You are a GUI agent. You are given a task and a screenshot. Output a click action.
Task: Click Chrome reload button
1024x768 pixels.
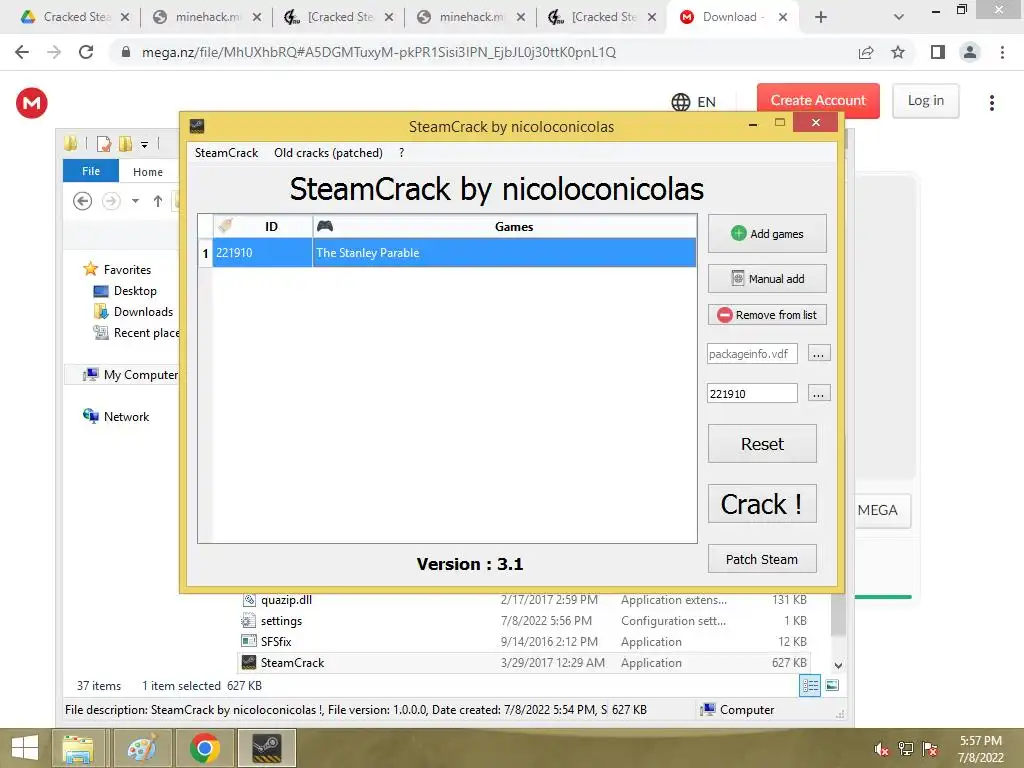click(86, 52)
